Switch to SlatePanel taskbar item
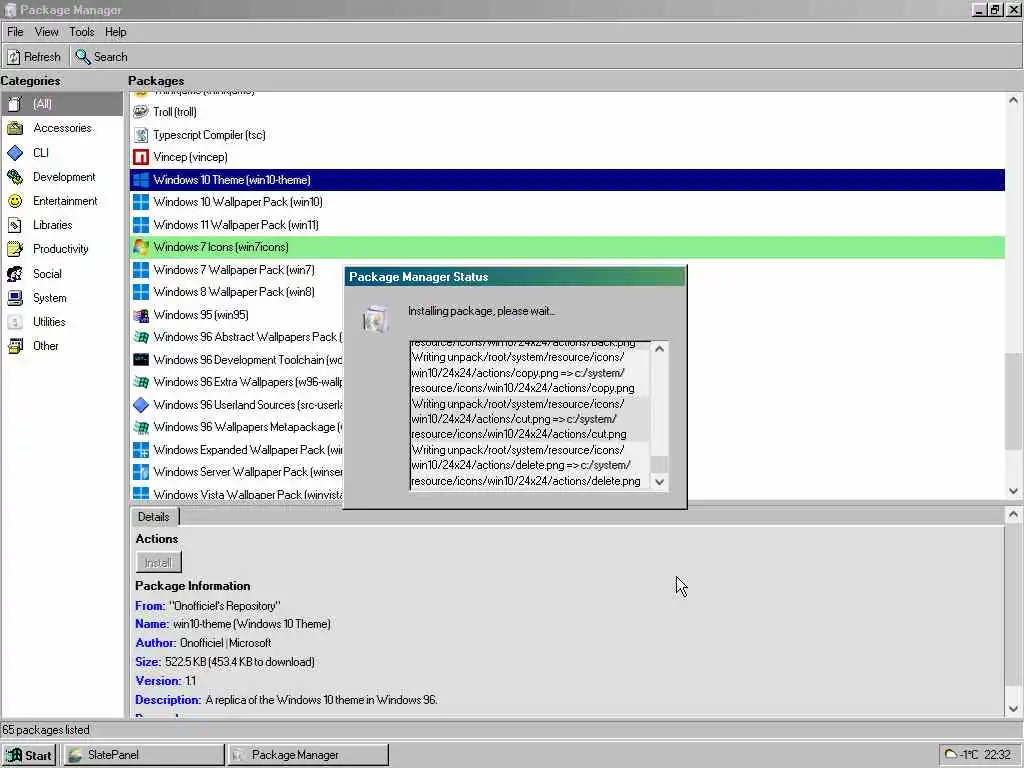Image resolution: width=1024 pixels, height=768 pixels. pyautogui.click(x=144, y=755)
